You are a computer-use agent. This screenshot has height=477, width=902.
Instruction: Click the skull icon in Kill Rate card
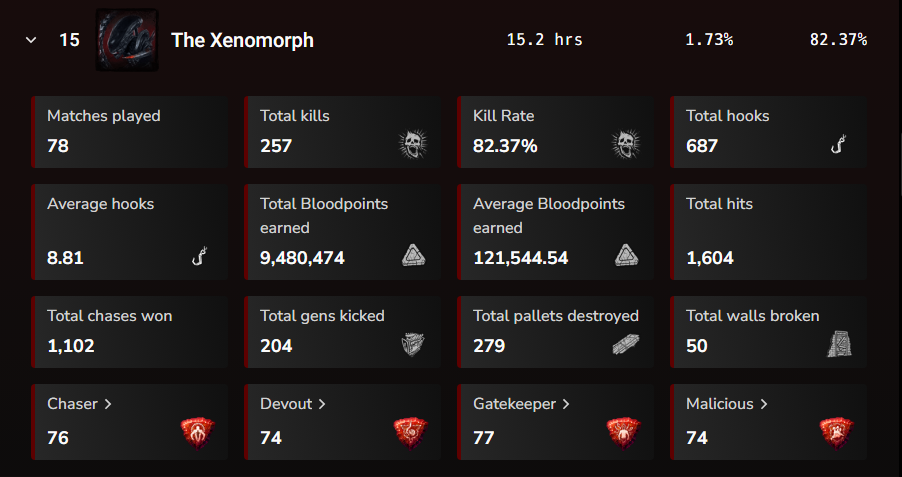626,144
